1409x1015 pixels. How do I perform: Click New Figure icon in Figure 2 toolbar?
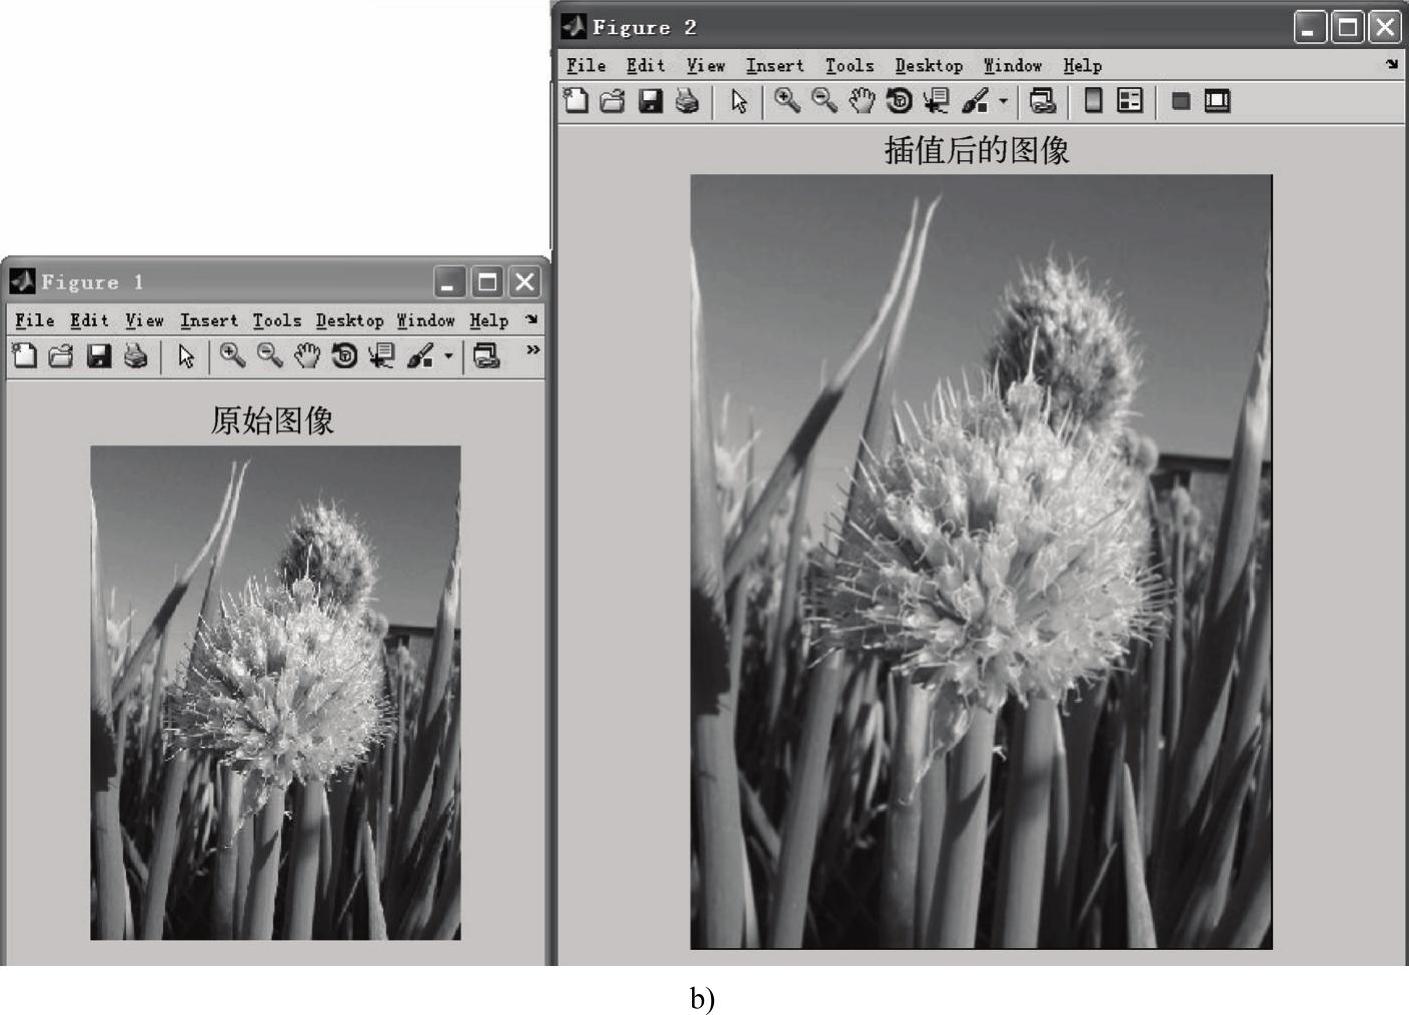[x=576, y=100]
